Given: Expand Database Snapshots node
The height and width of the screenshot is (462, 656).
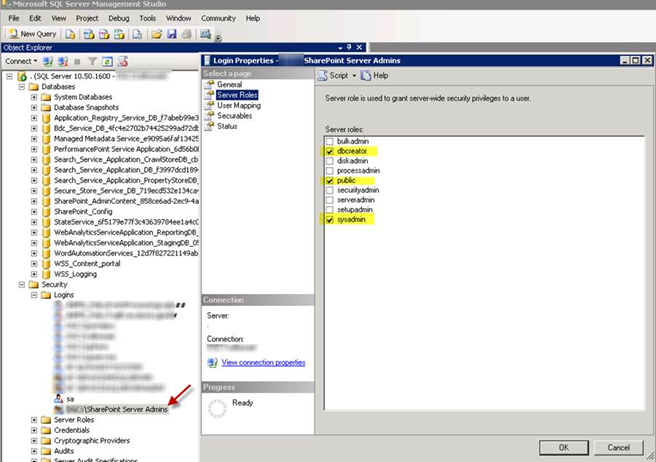Looking at the screenshot, I should coord(34,108).
